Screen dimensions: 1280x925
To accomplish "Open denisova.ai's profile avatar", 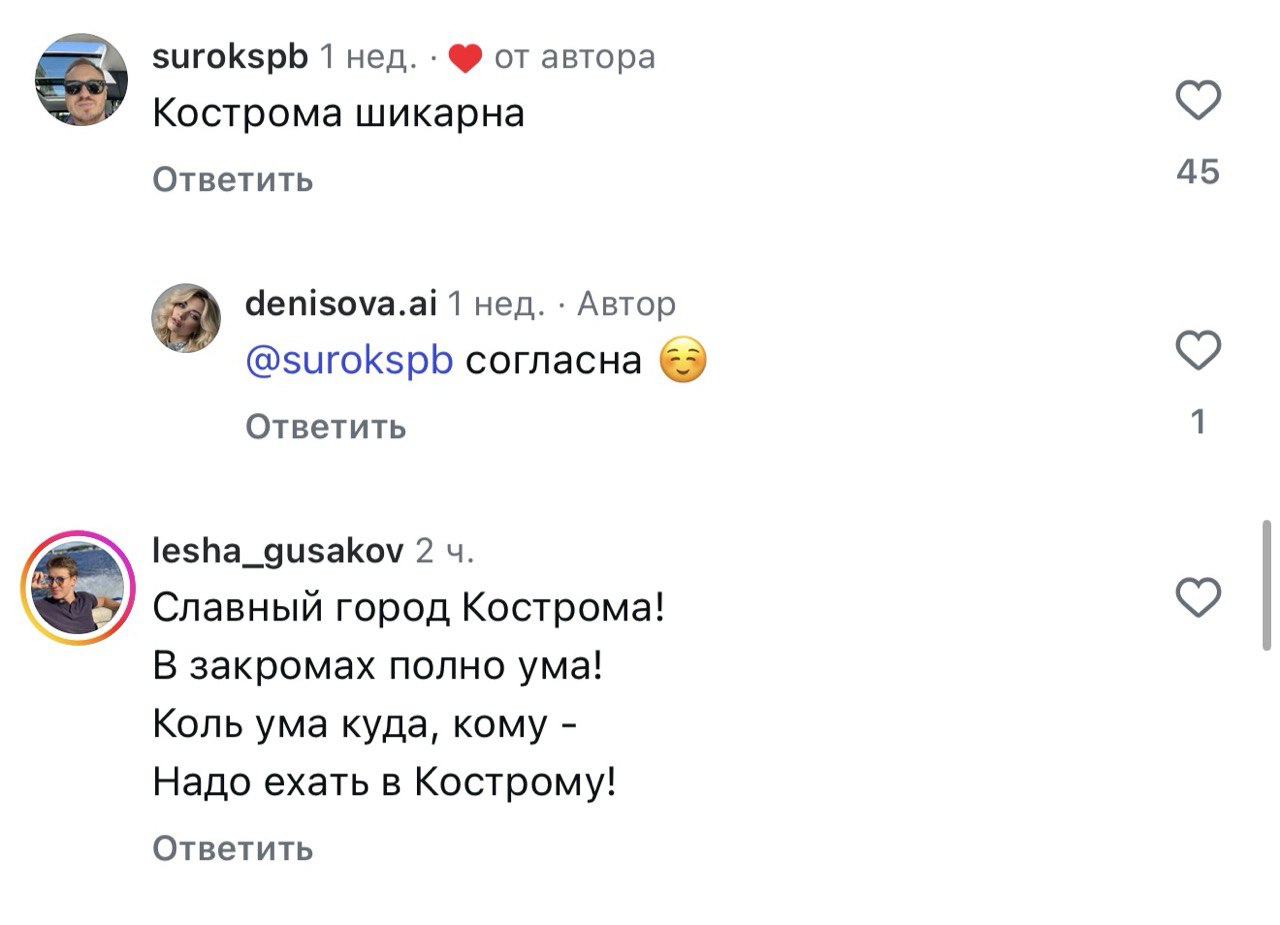I will [186, 317].
